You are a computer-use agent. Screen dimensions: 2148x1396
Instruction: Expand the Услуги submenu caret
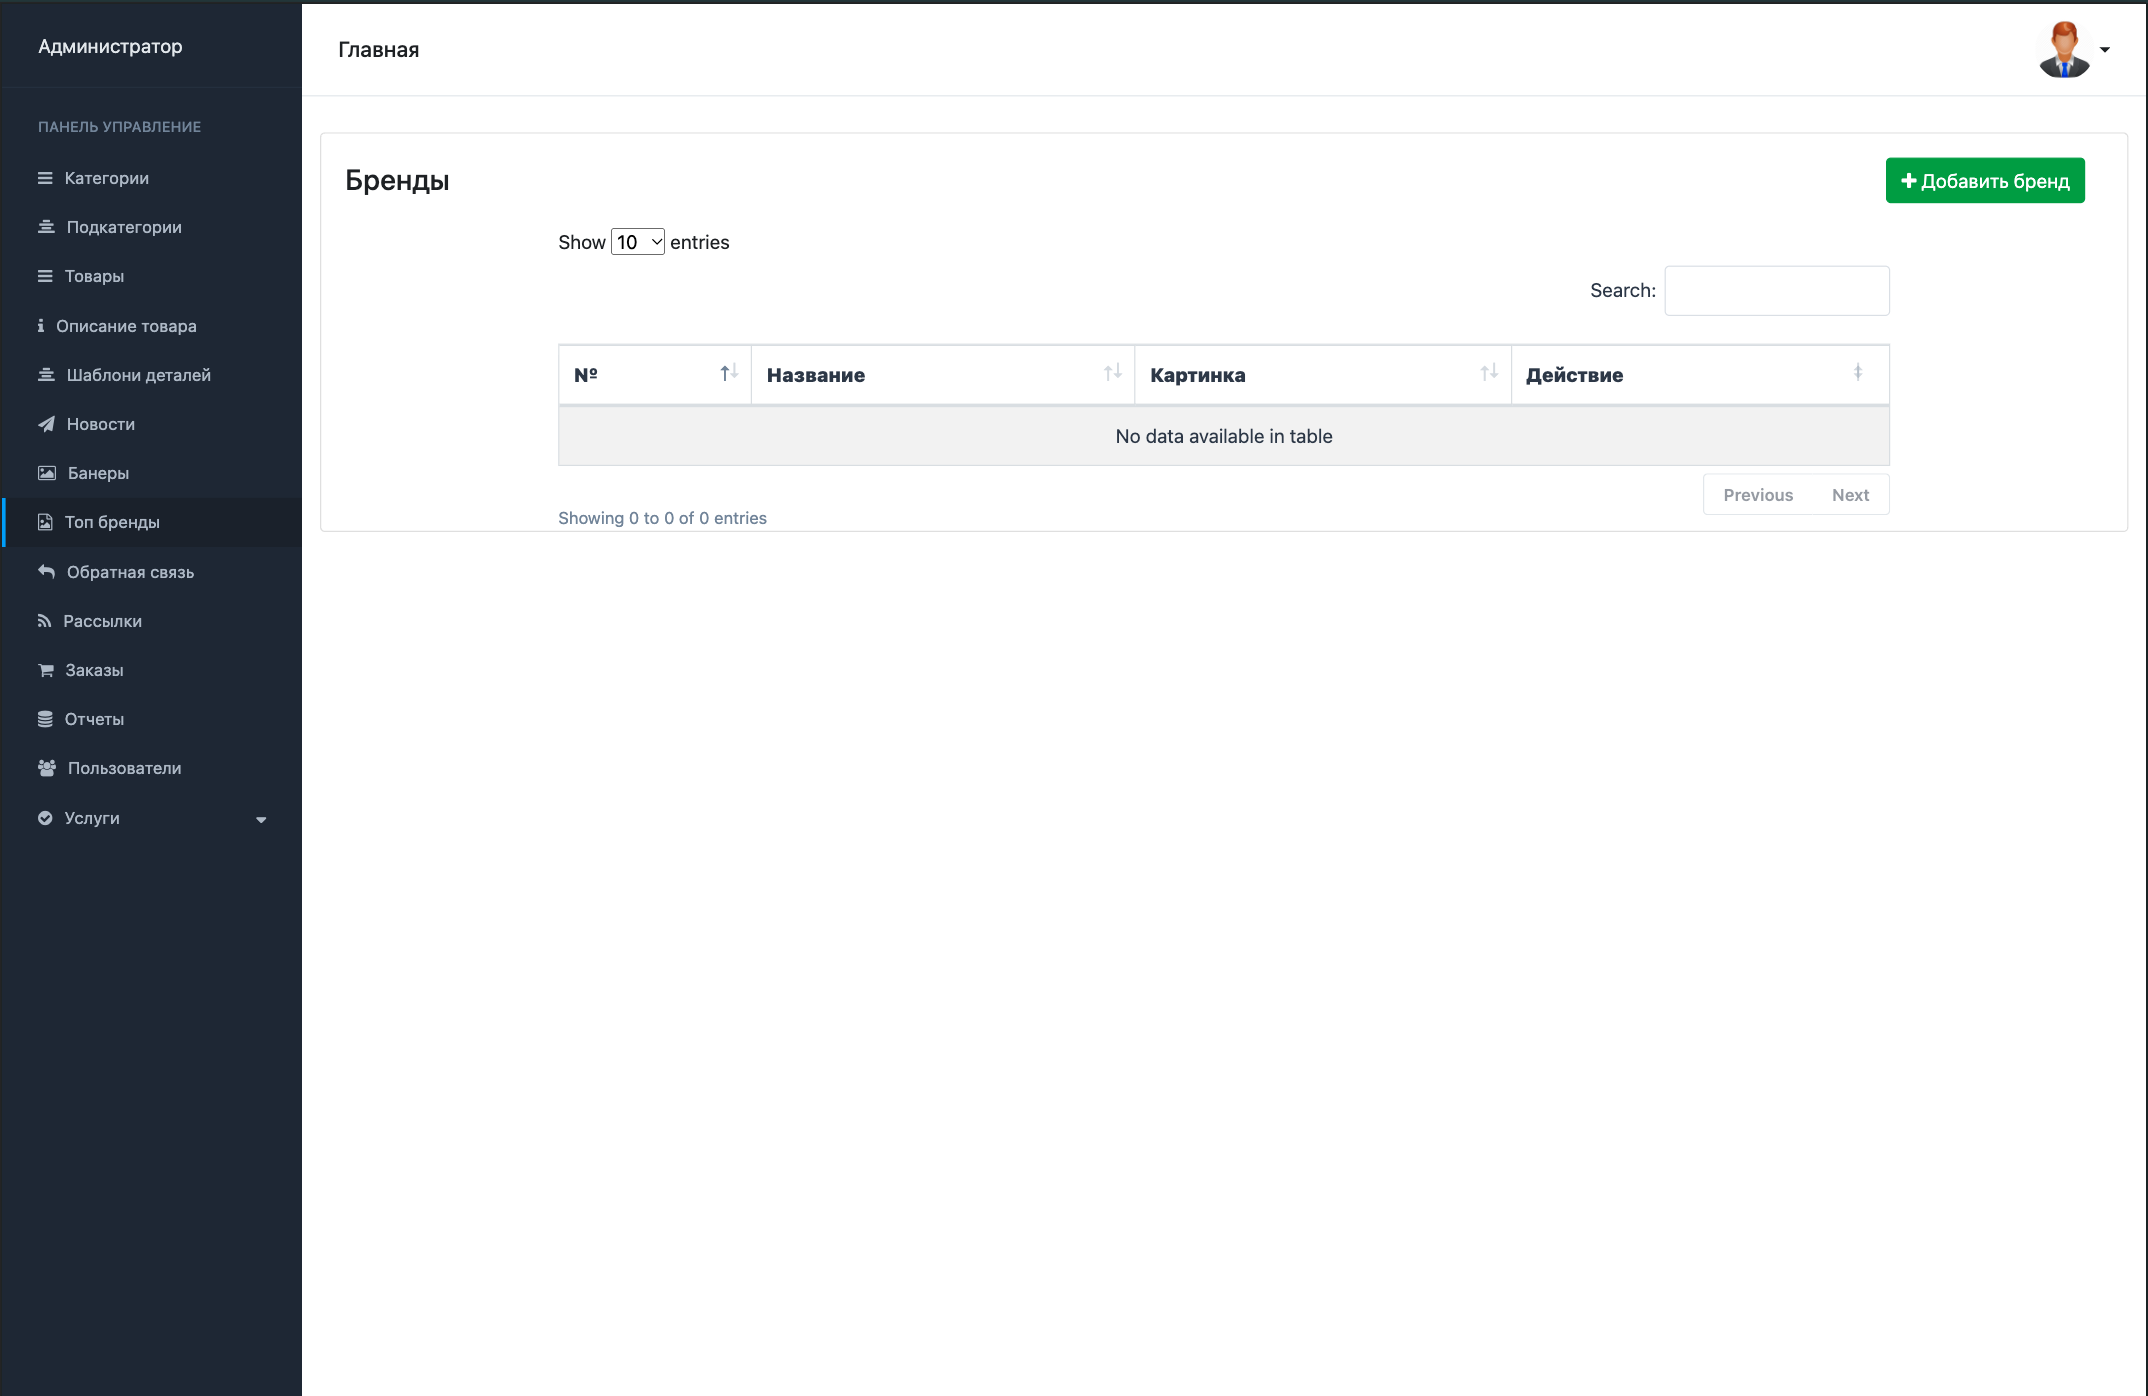point(261,820)
